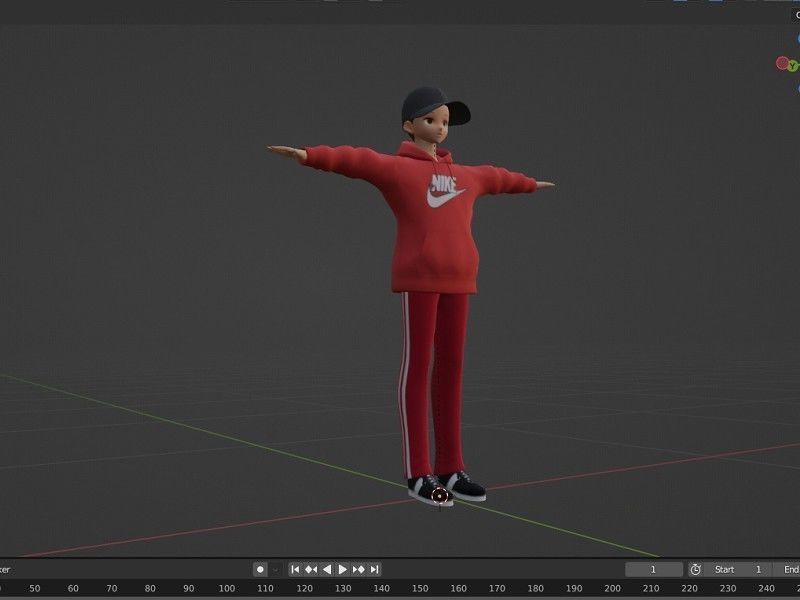Viewport: 800px width, 600px height.
Task: Jump to the timeline end frame
Action: [x=374, y=569]
